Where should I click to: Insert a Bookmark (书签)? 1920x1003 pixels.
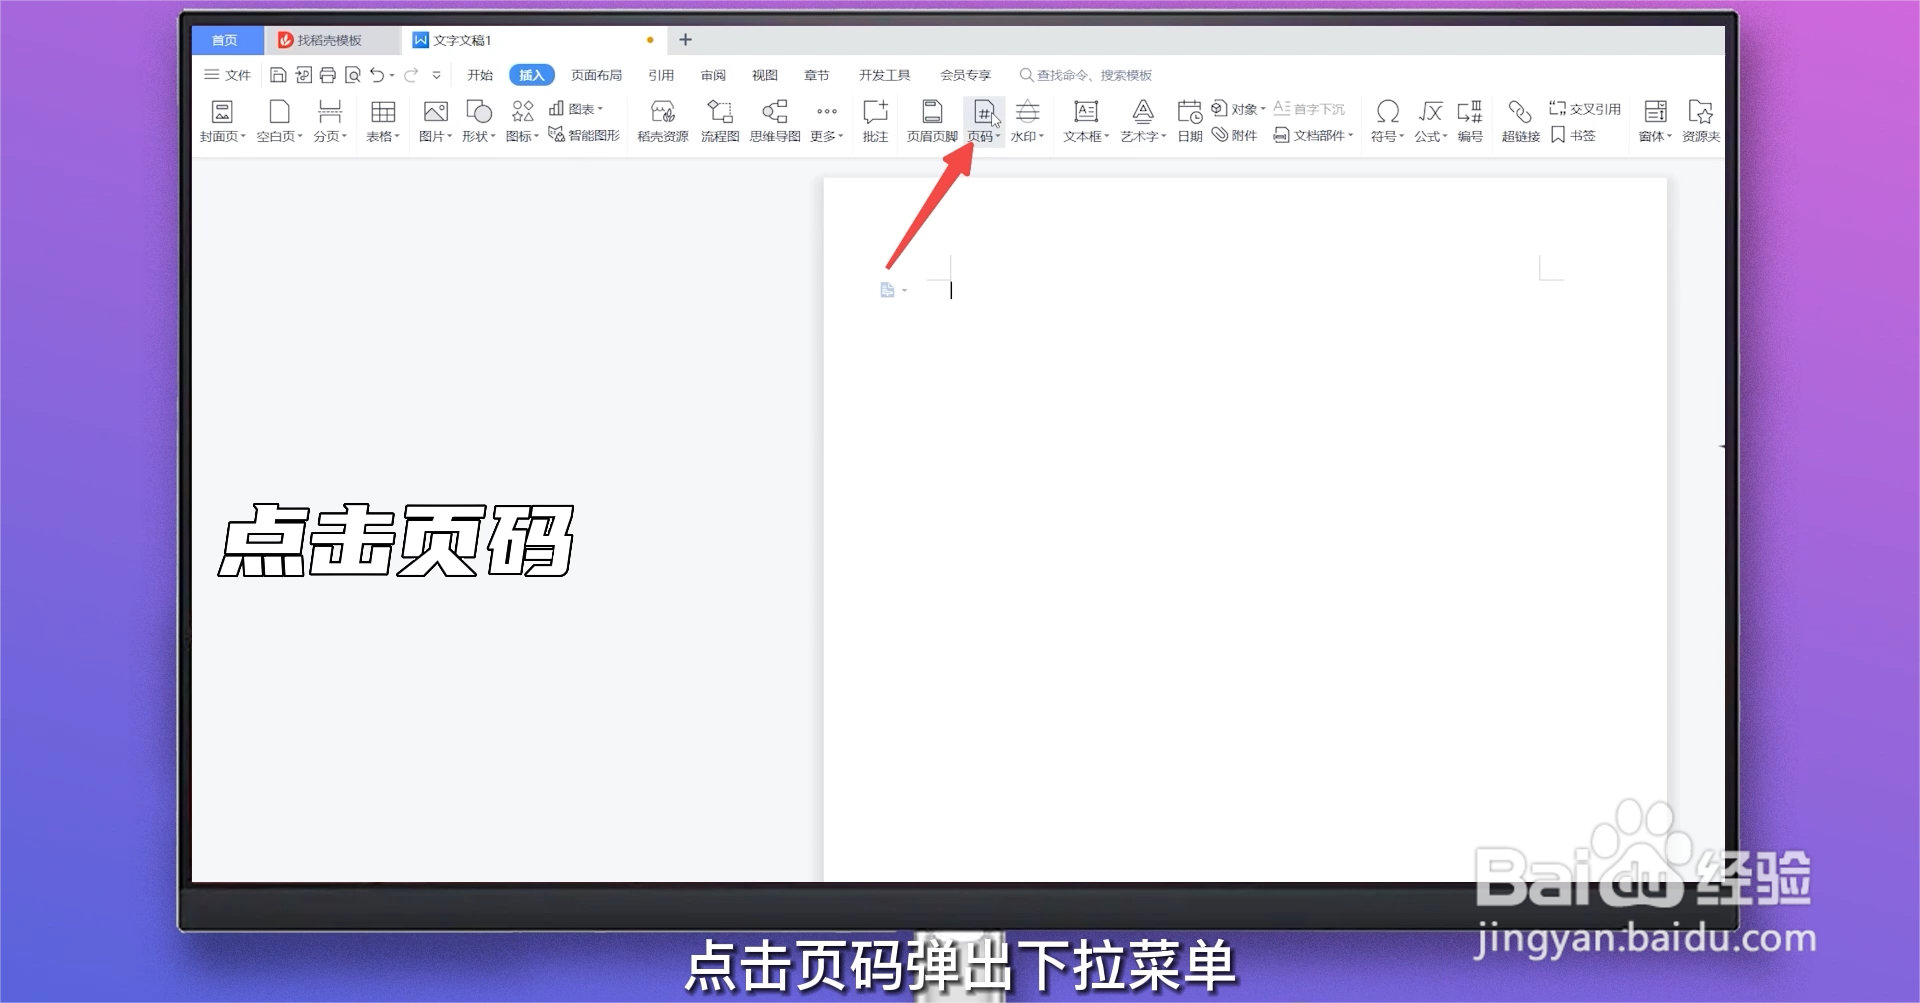pyautogui.click(x=1573, y=135)
